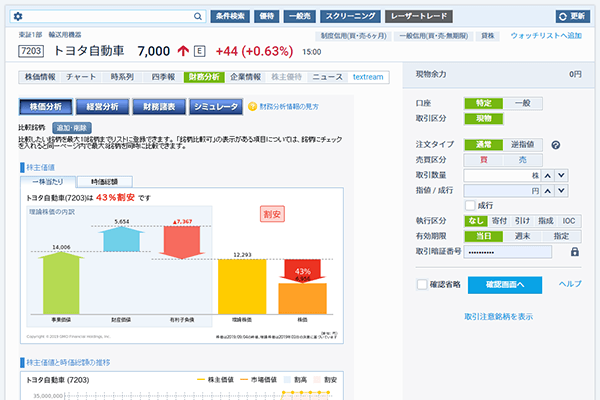
Task: Click the E icon next to price
Action: pyautogui.click(x=199, y=51)
